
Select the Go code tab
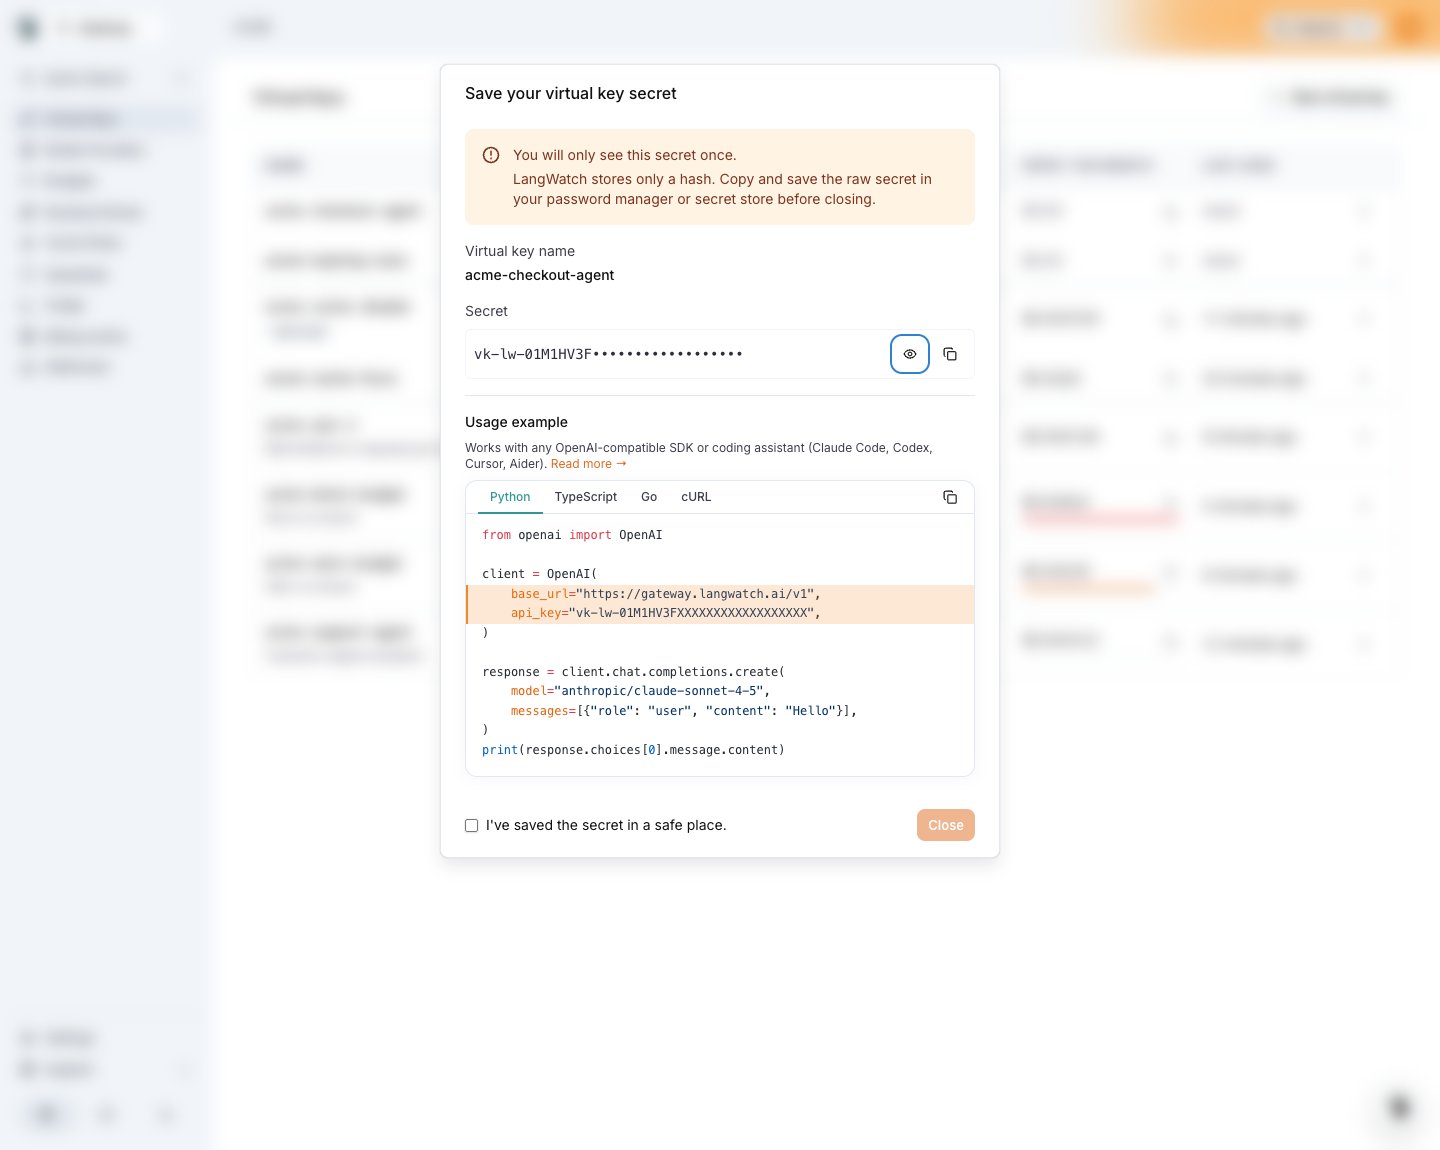[649, 497]
